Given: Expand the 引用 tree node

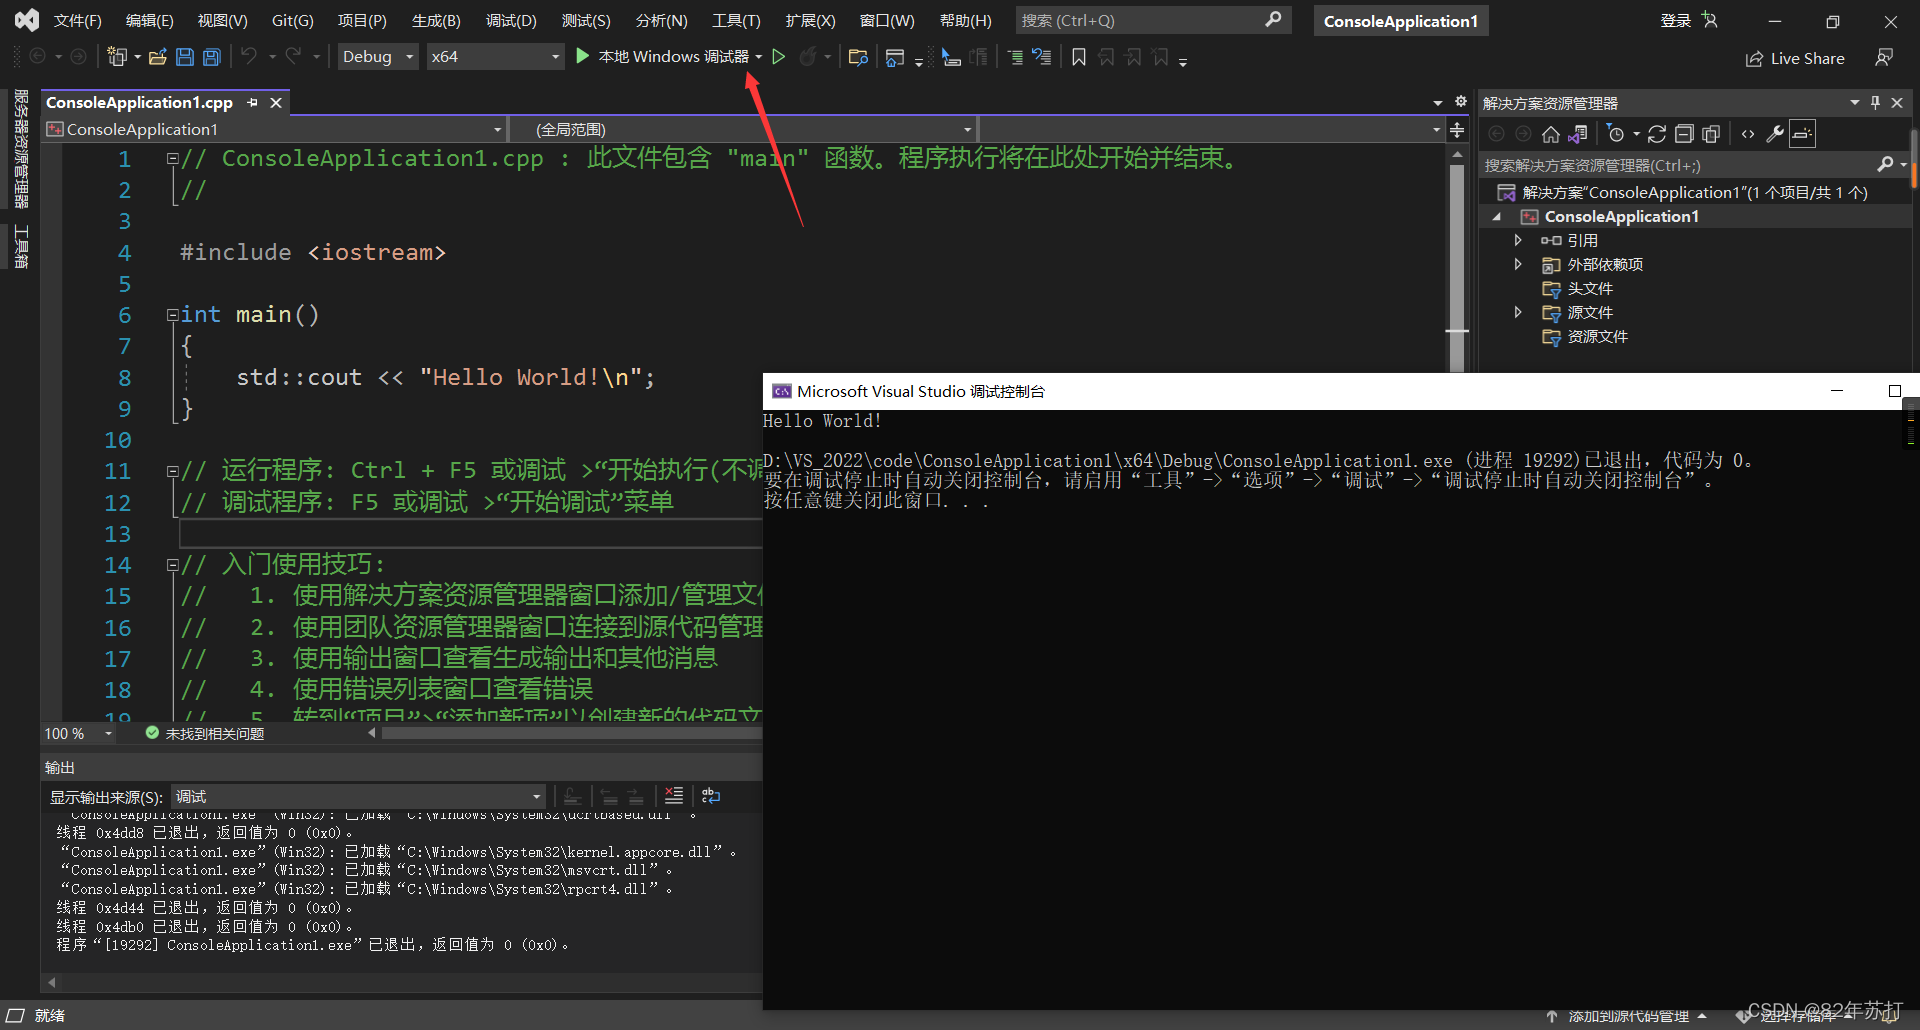Looking at the screenshot, I should 1518,240.
